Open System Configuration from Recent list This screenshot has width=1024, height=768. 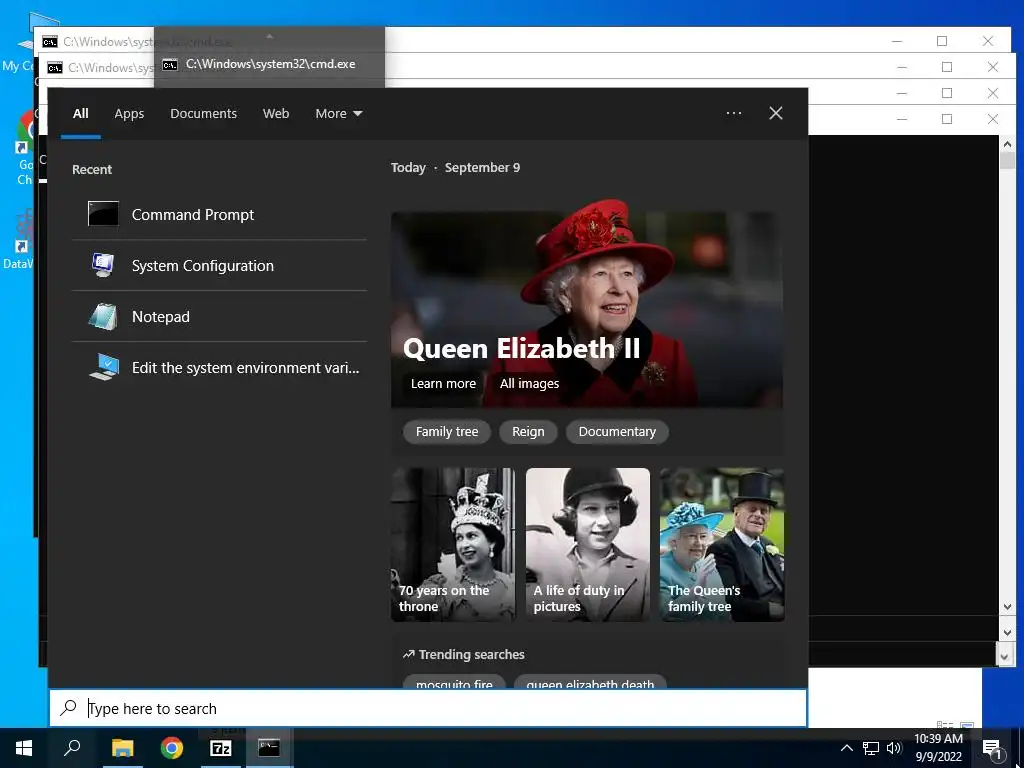click(x=219, y=265)
